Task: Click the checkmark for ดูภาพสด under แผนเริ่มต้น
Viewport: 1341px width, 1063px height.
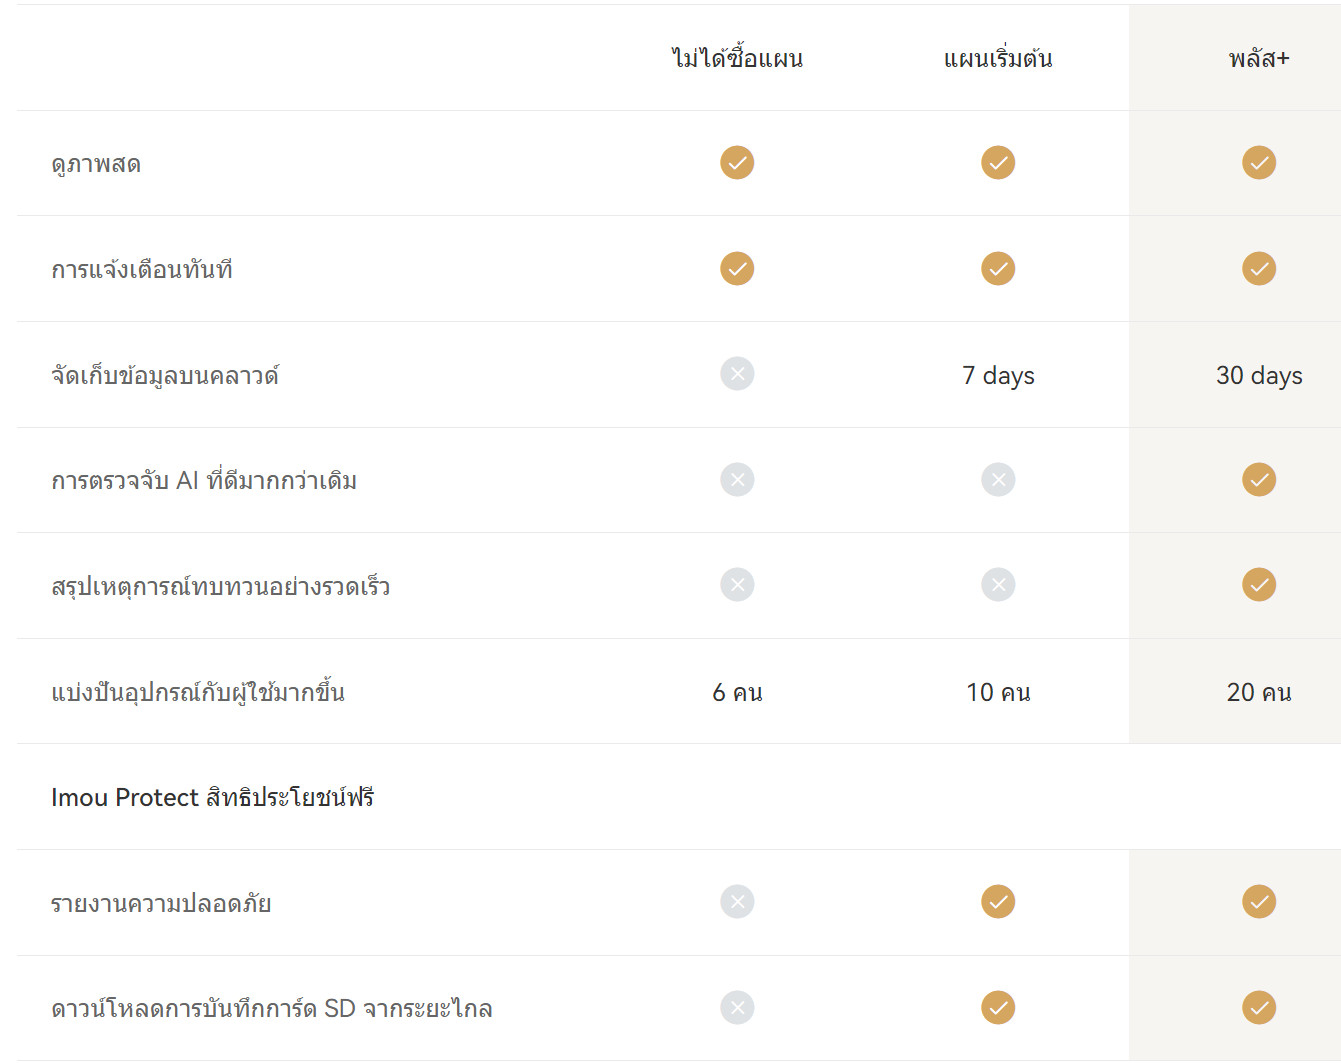Action: (998, 162)
